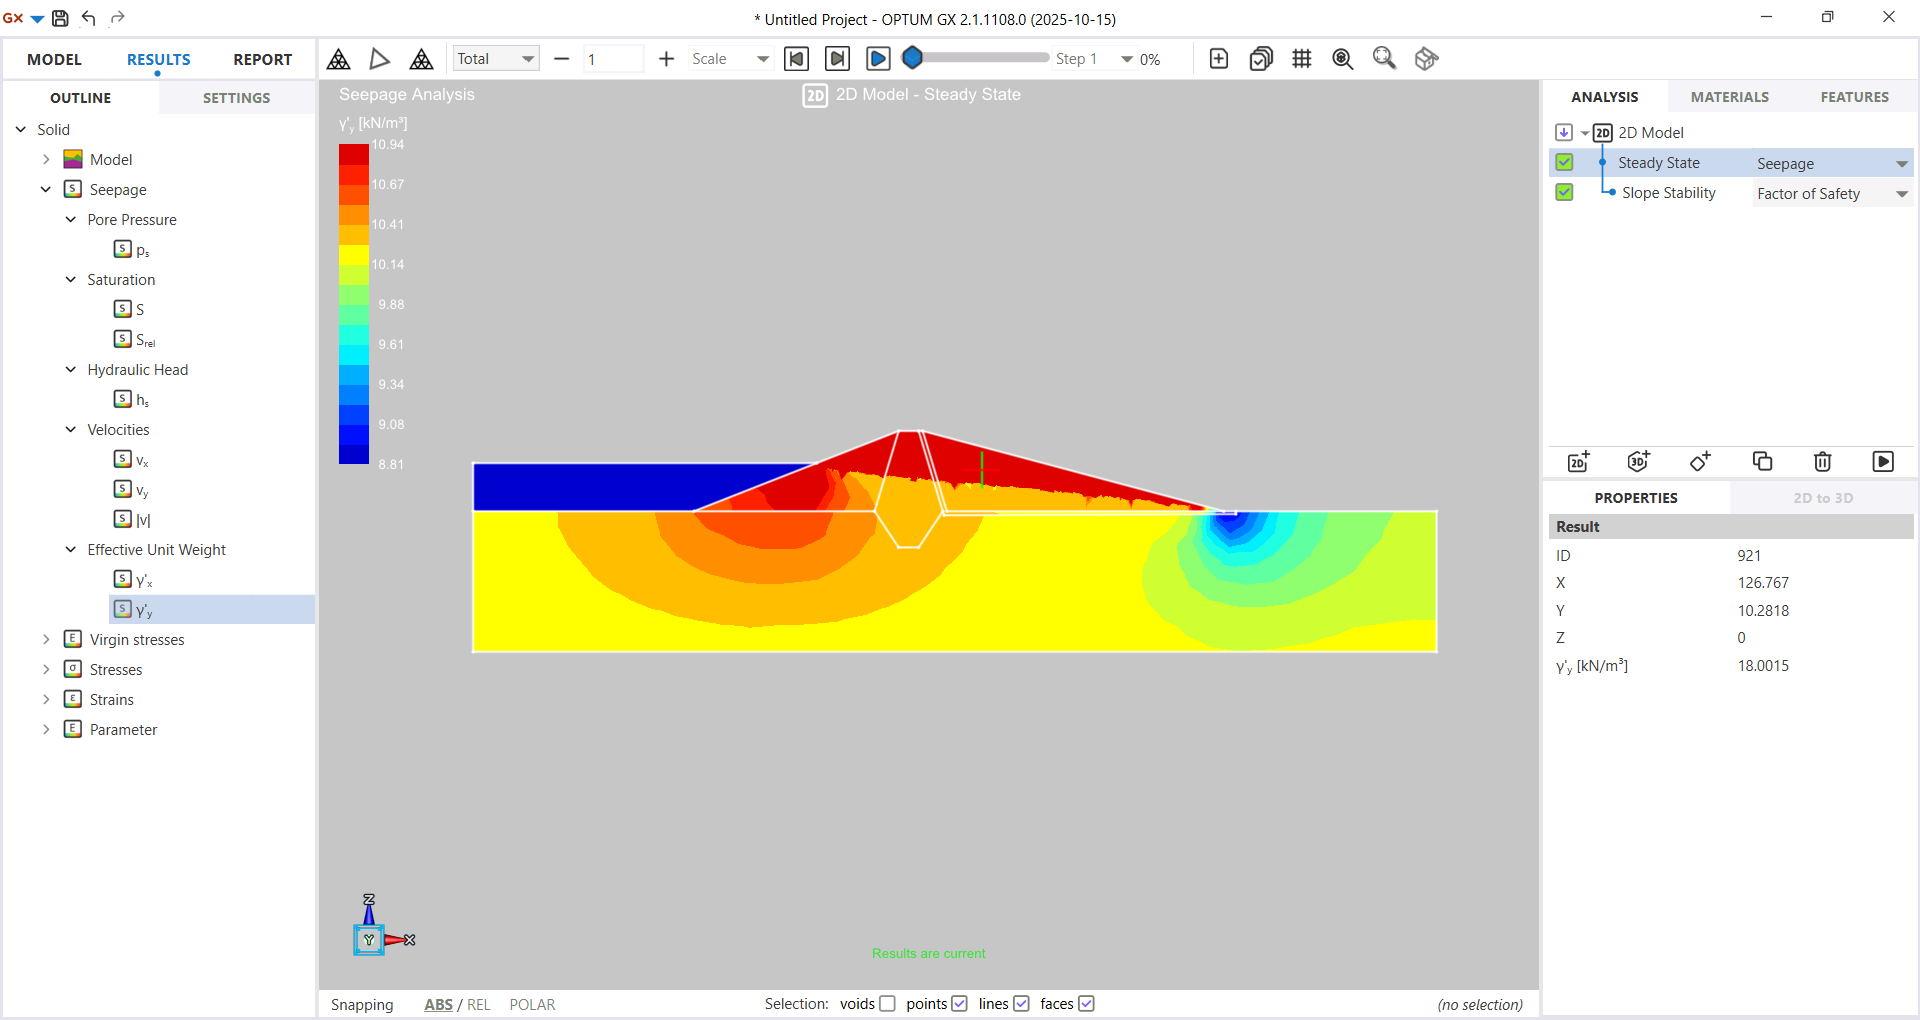Add a new 3D model stage
Viewport: 1920px width, 1020px height.
coord(1638,461)
